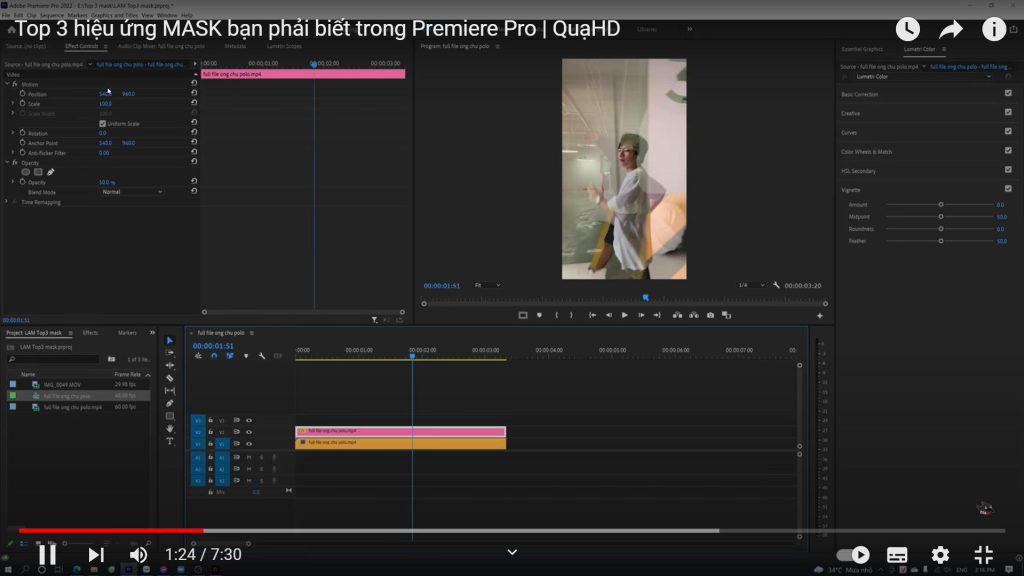
Task: Expand the Time Remapping section
Action: tap(6, 202)
